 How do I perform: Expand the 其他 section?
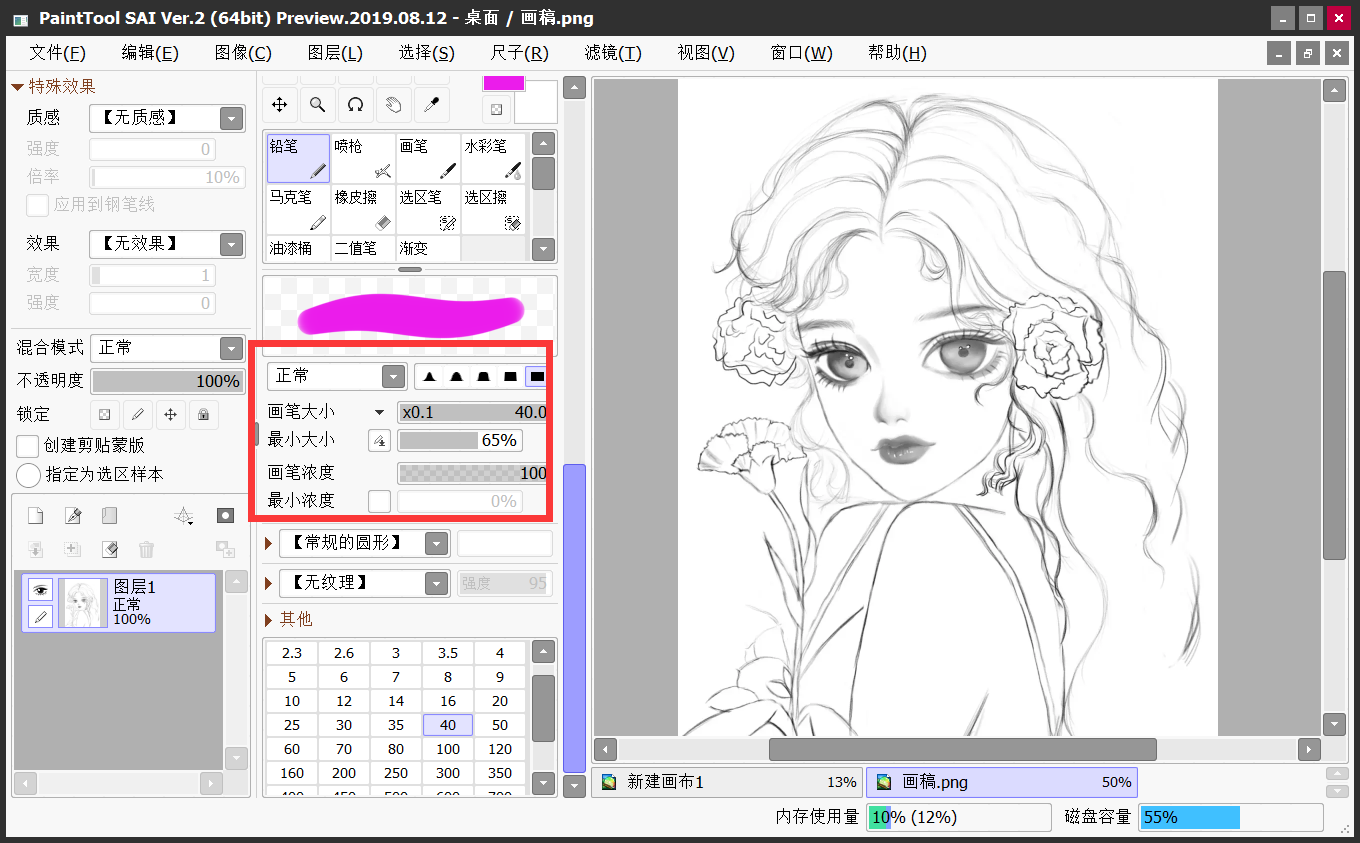(268, 620)
